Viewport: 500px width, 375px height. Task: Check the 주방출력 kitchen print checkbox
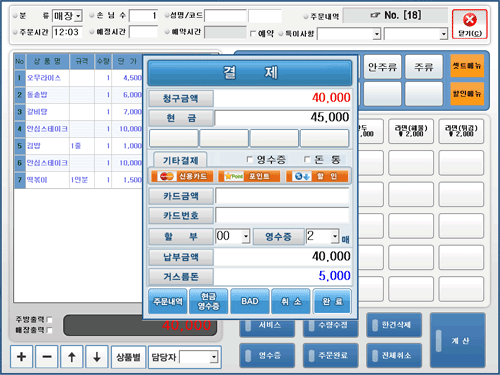tap(49, 320)
